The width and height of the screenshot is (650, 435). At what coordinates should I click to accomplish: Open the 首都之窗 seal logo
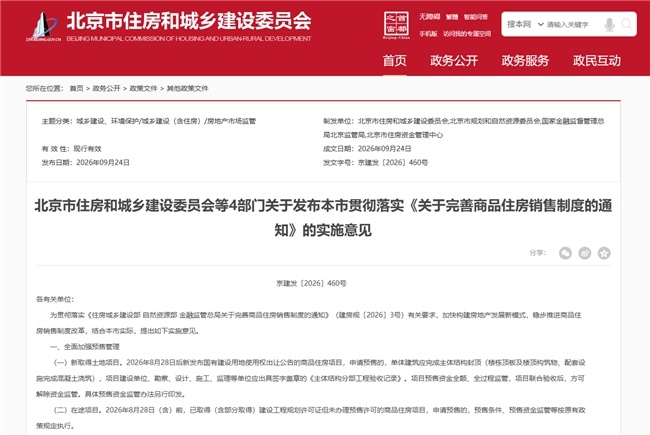pos(396,25)
